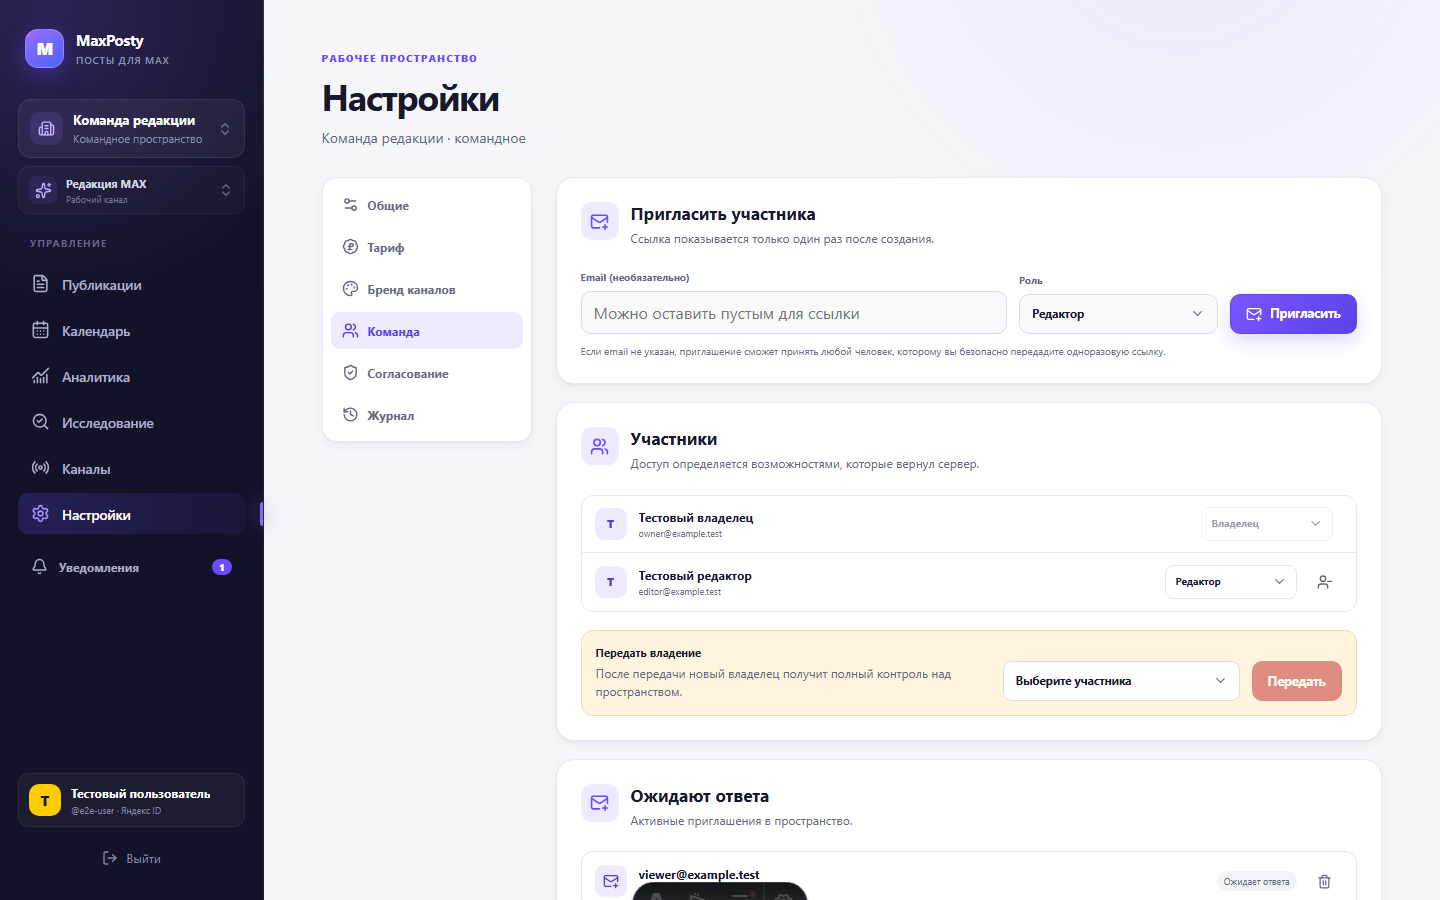Screen dimensions: 1440x900
Task: Click Выйти to log out
Action: click(131, 858)
